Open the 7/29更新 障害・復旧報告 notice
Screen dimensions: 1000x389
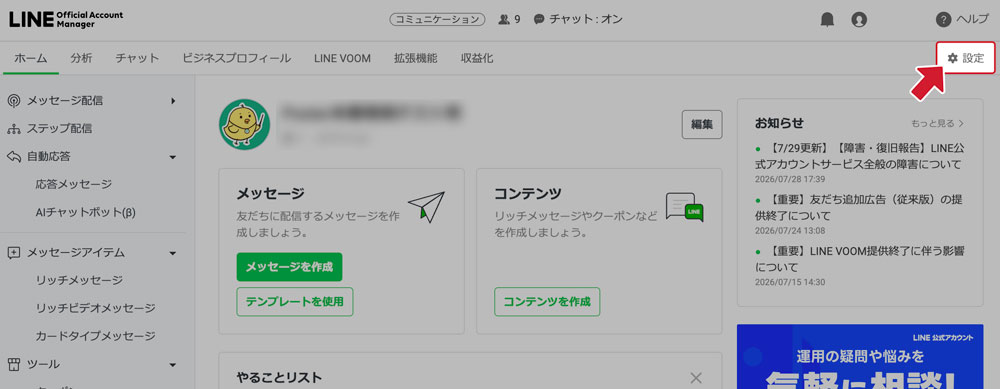point(860,156)
